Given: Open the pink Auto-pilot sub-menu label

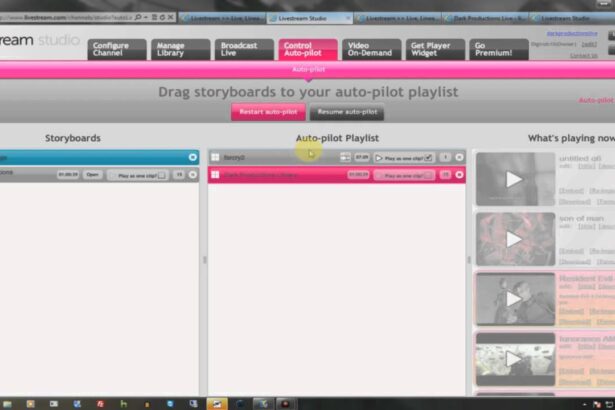Looking at the screenshot, I should pyautogui.click(x=309, y=69).
